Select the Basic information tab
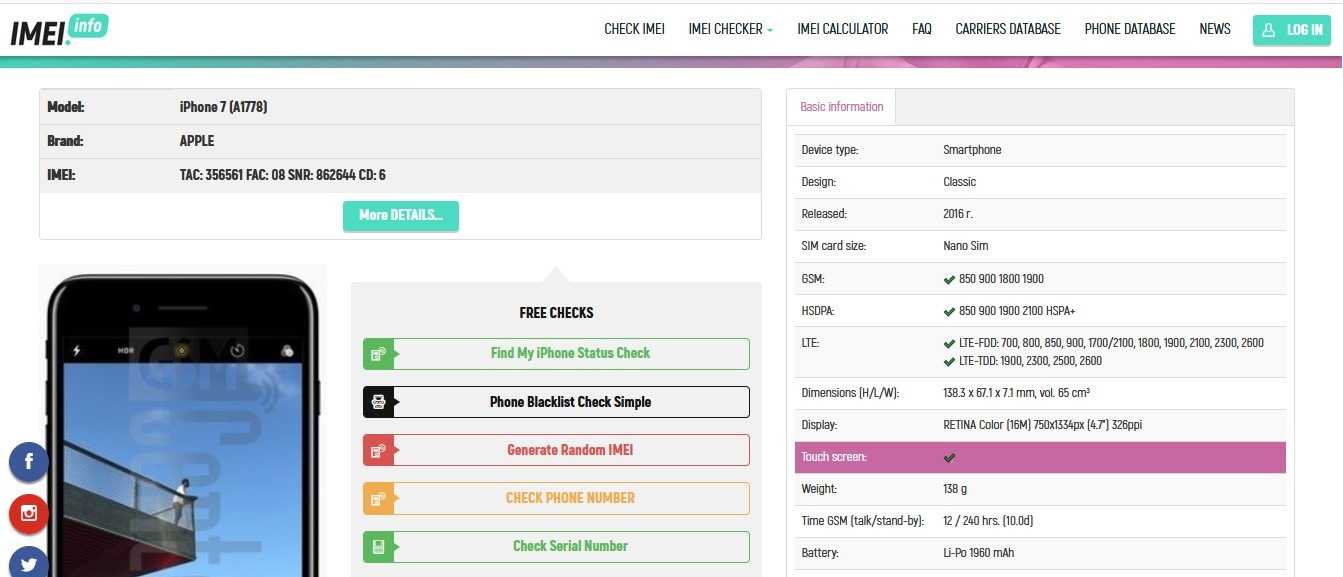 pyautogui.click(x=841, y=107)
